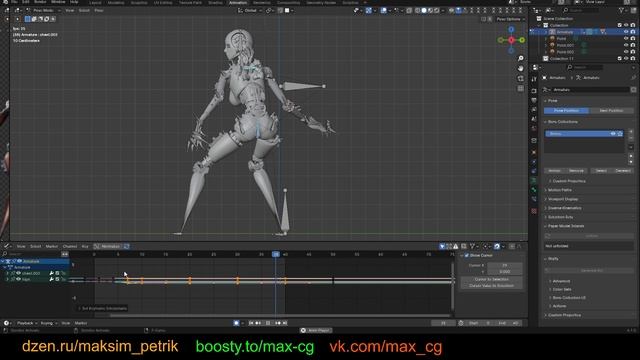Screen dimensions: 640x360
Task: Click the pan view hand icon
Action: tap(520, 68)
